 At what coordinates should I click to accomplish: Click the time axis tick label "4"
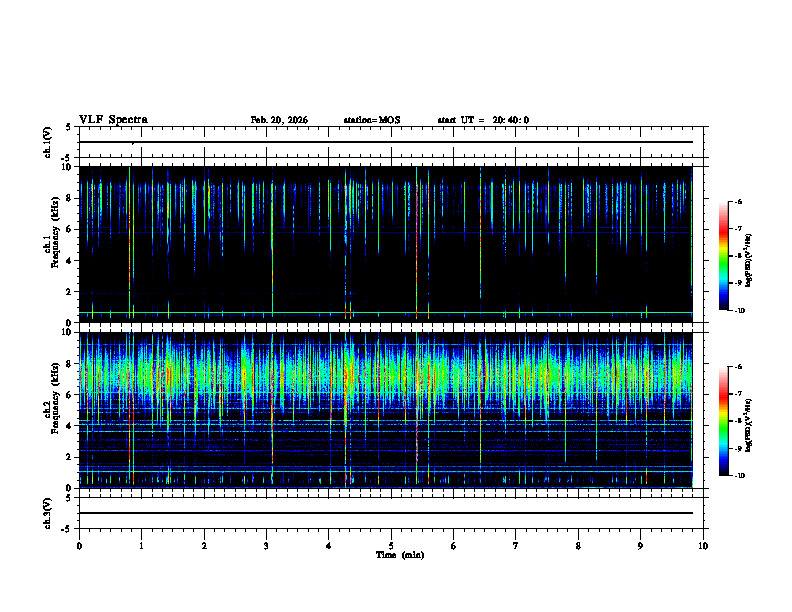(x=329, y=546)
